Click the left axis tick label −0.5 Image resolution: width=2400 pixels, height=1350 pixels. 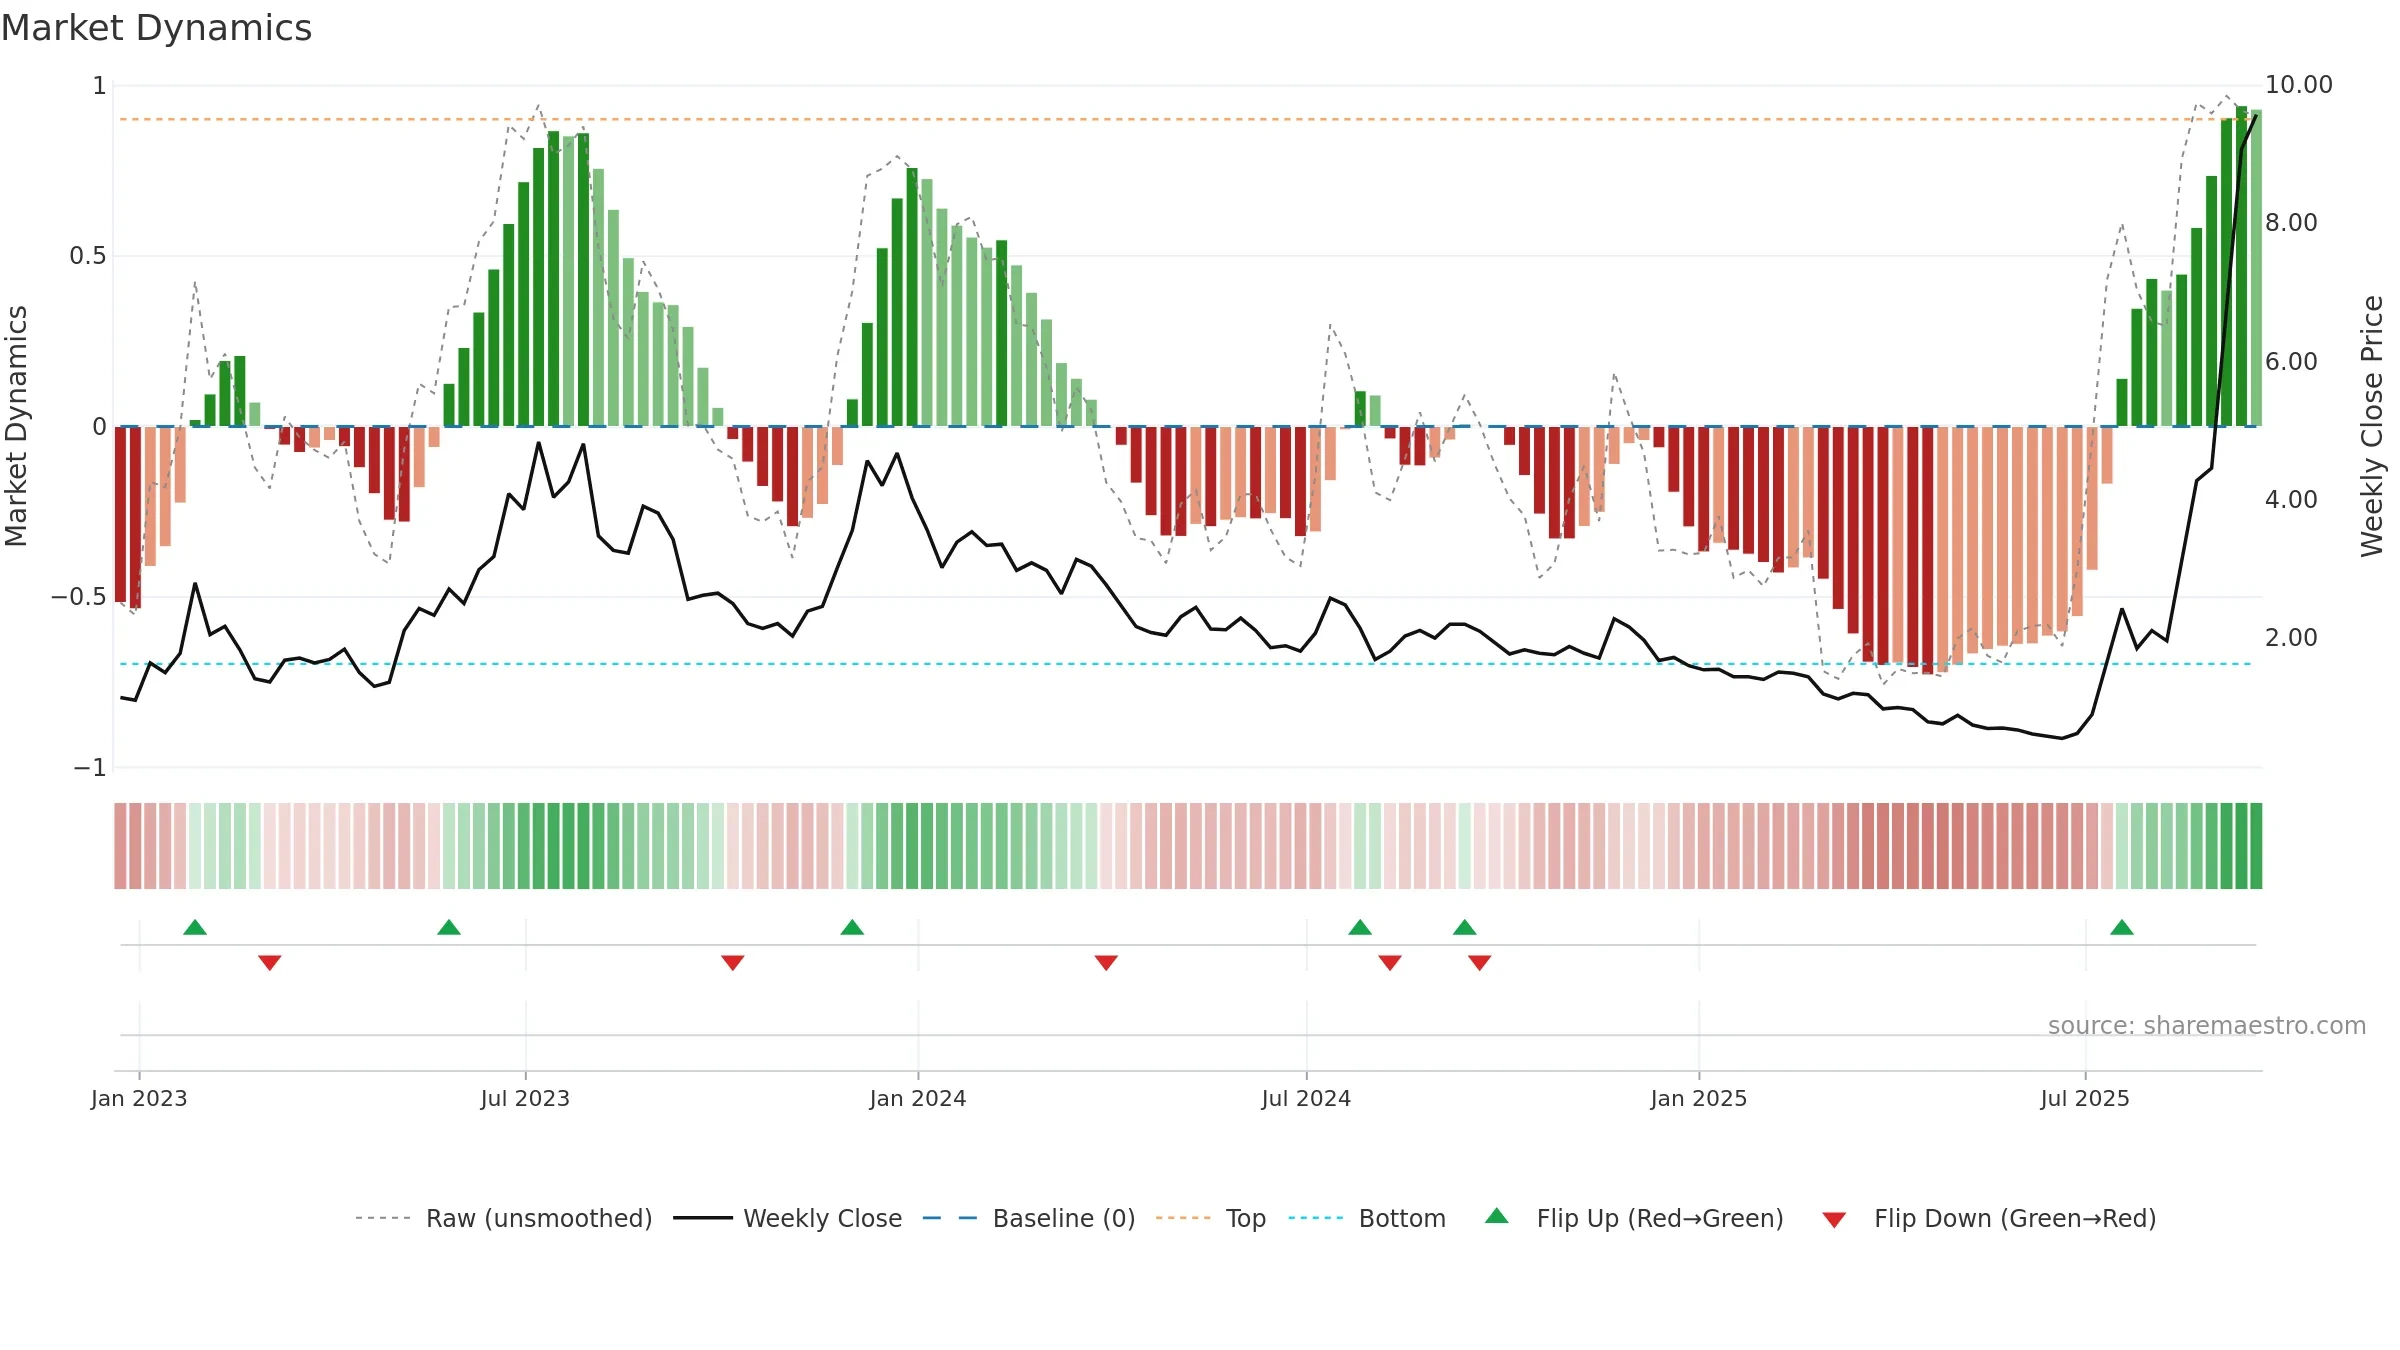point(78,597)
